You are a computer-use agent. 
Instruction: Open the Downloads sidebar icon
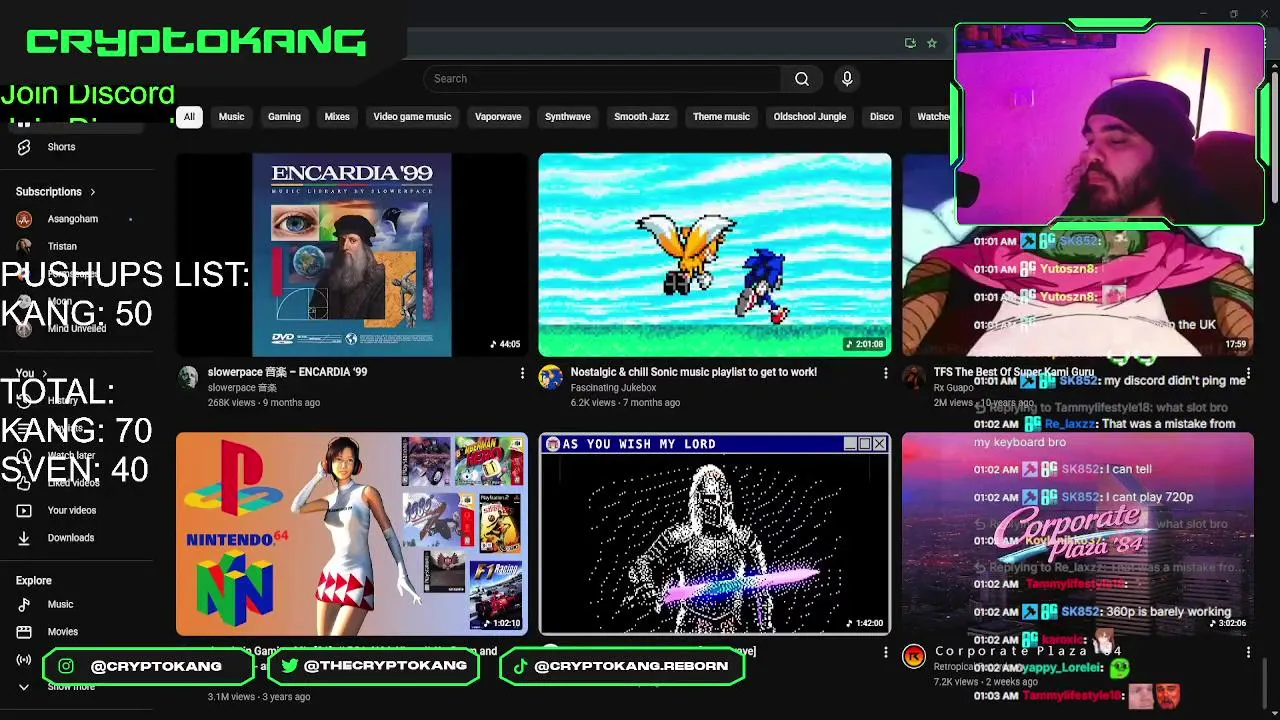point(24,538)
